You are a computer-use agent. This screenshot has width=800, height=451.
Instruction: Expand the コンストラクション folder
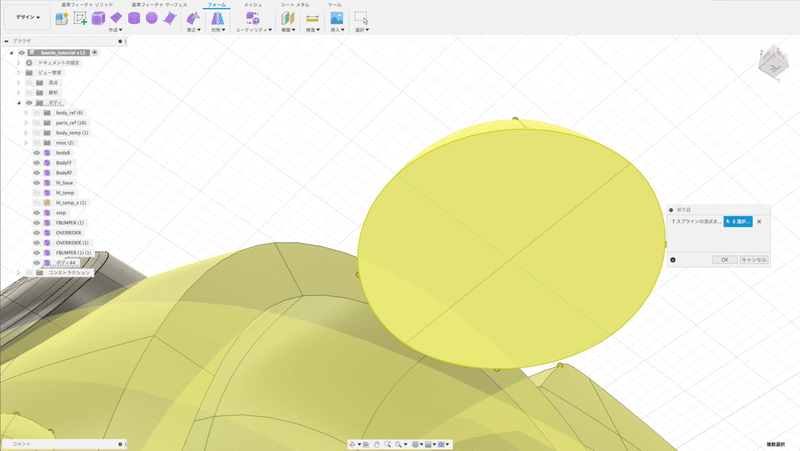coord(19,272)
